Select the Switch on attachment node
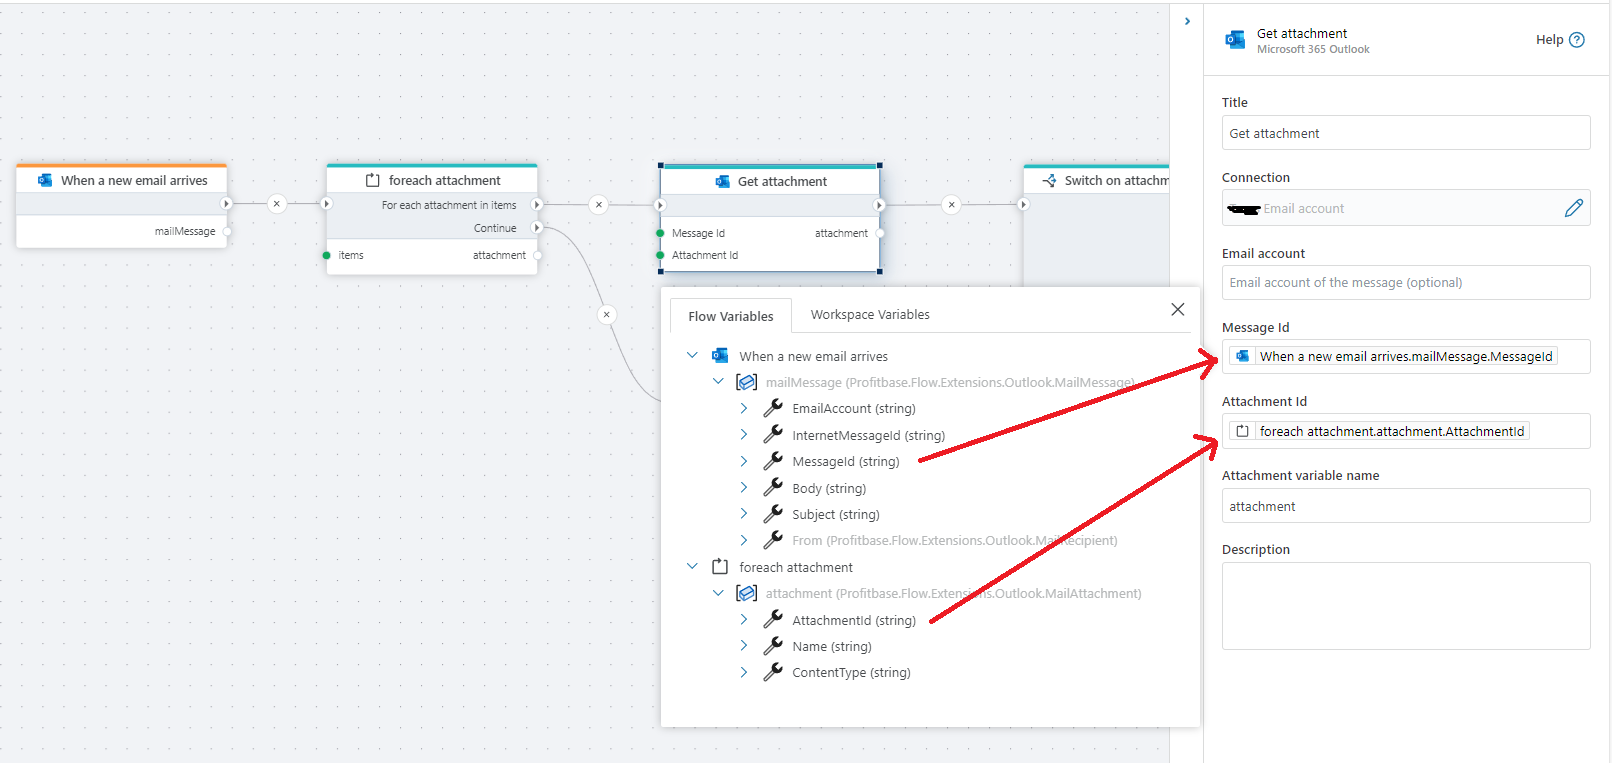The width and height of the screenshot is (1612, 763). tap(1104, 181)
